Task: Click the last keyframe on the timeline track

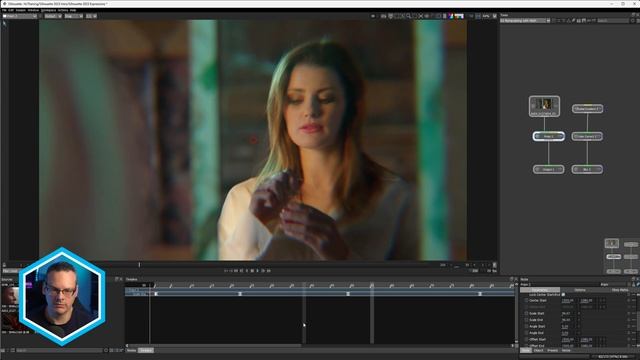Action: point(480,294)
